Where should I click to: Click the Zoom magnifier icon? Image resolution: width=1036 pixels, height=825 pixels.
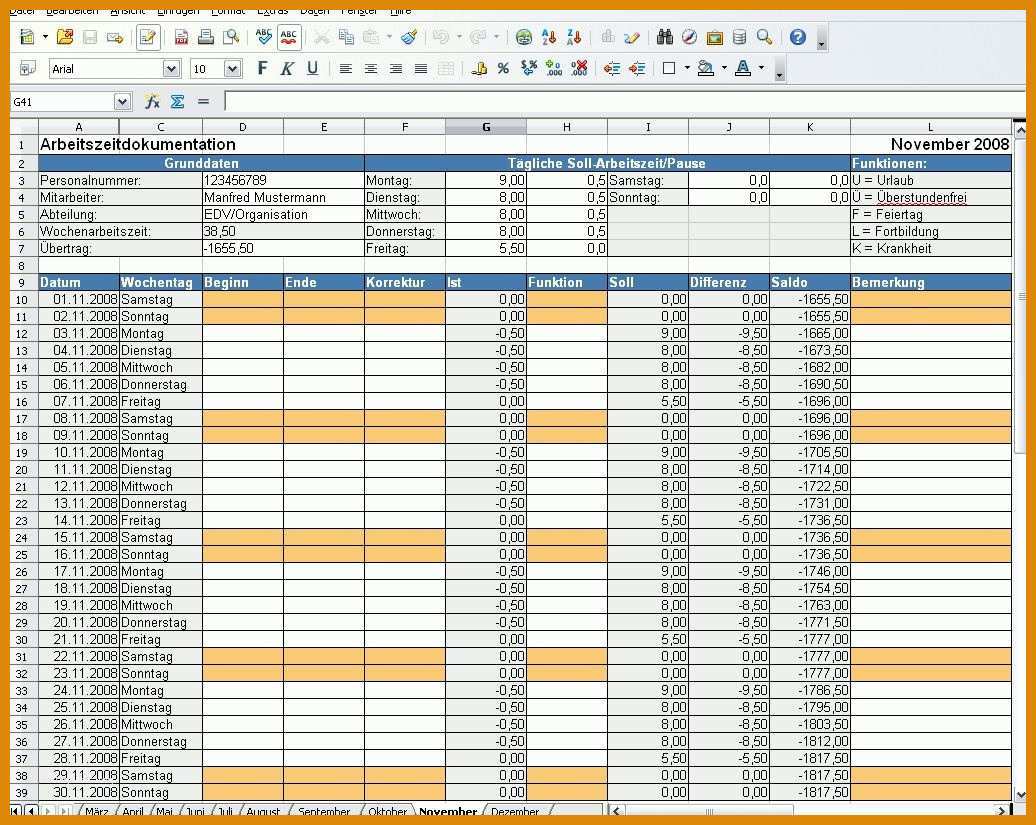coord(764,38)
